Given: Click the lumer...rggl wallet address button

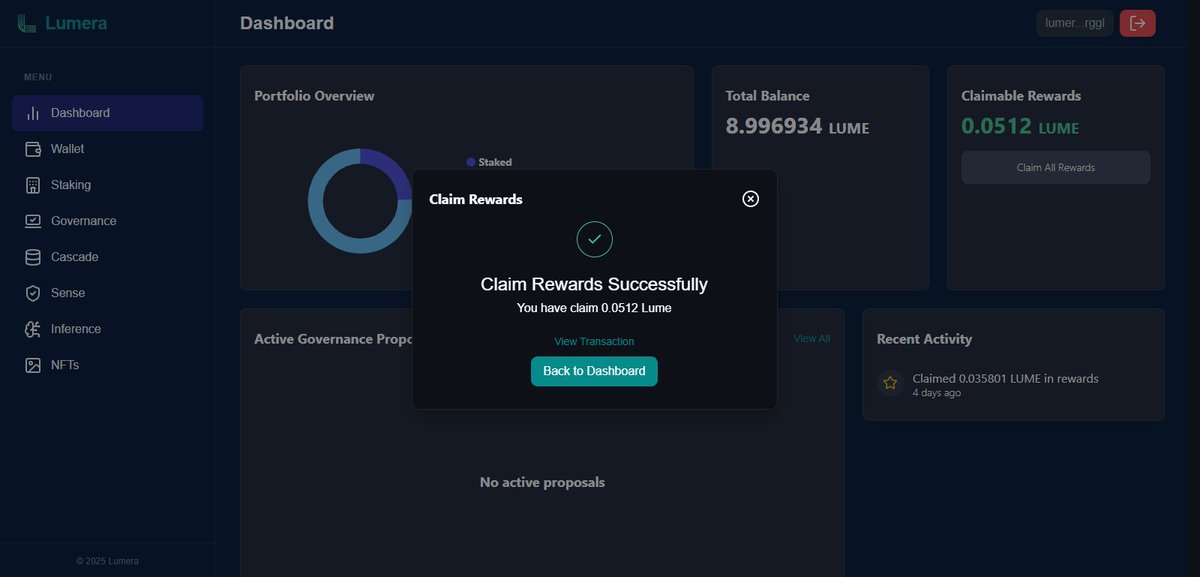Looking at the screenshot, I should [x=1075, y=23].
